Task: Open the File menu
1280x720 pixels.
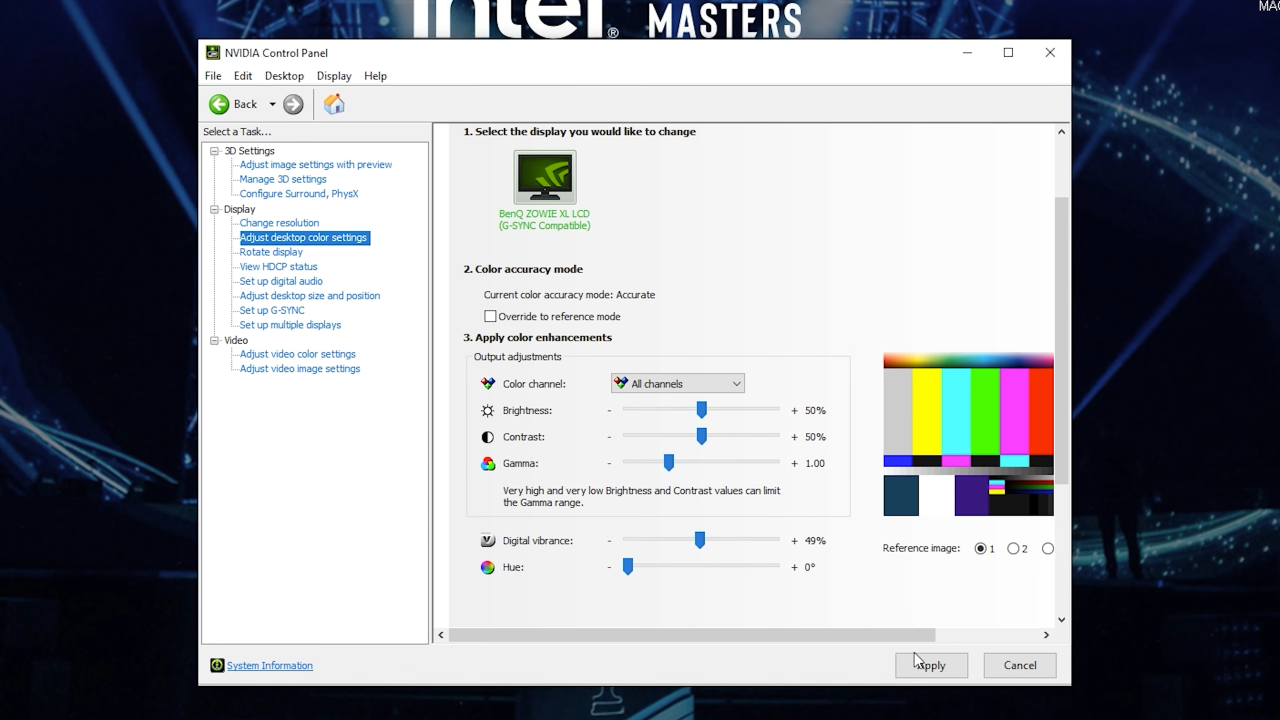Action: click(x=213, y=76)
